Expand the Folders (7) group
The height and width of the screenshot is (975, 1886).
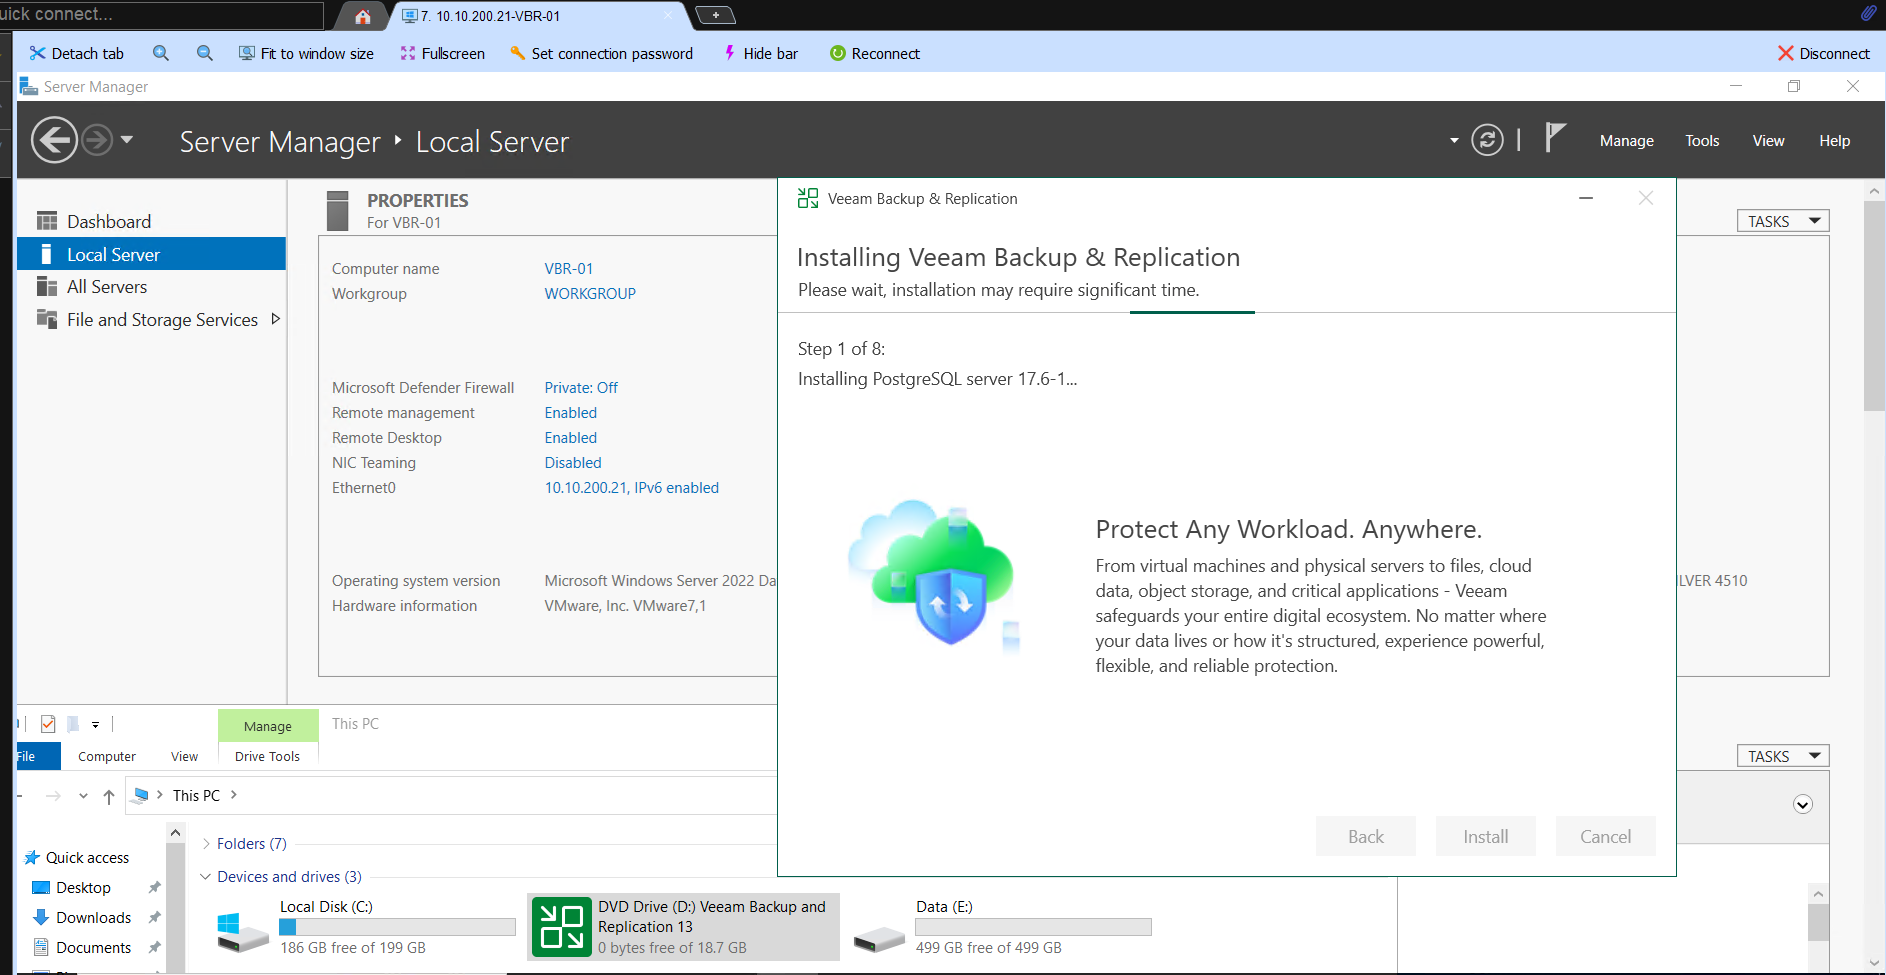(x=206, y=844)
